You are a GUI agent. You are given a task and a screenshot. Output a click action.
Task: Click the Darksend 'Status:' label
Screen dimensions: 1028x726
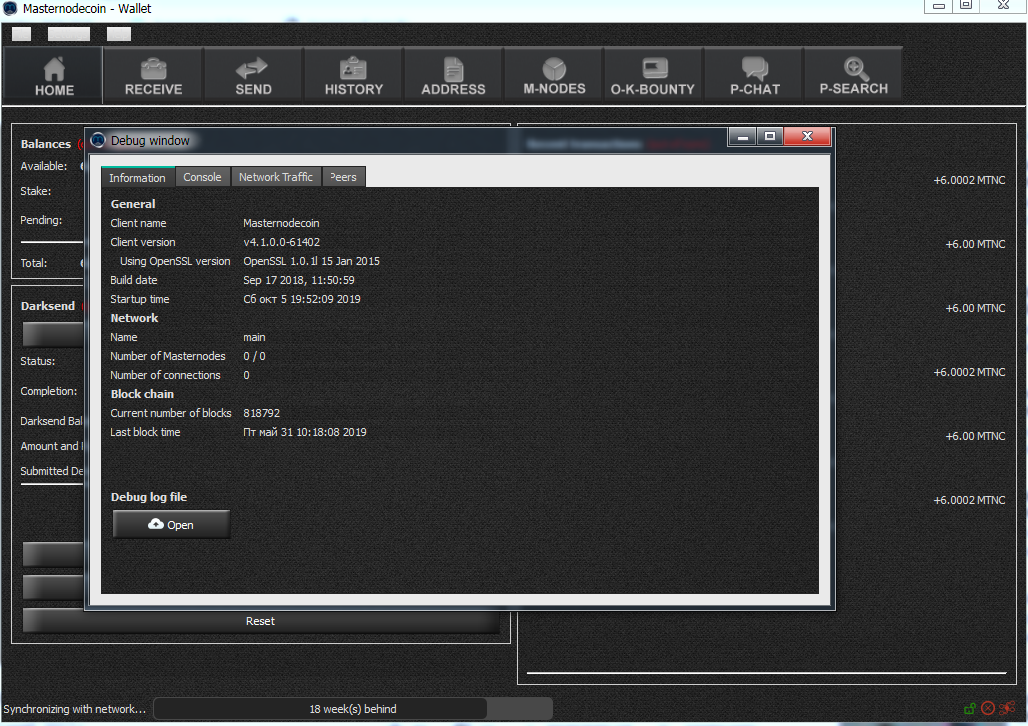(x=37, y=361)
